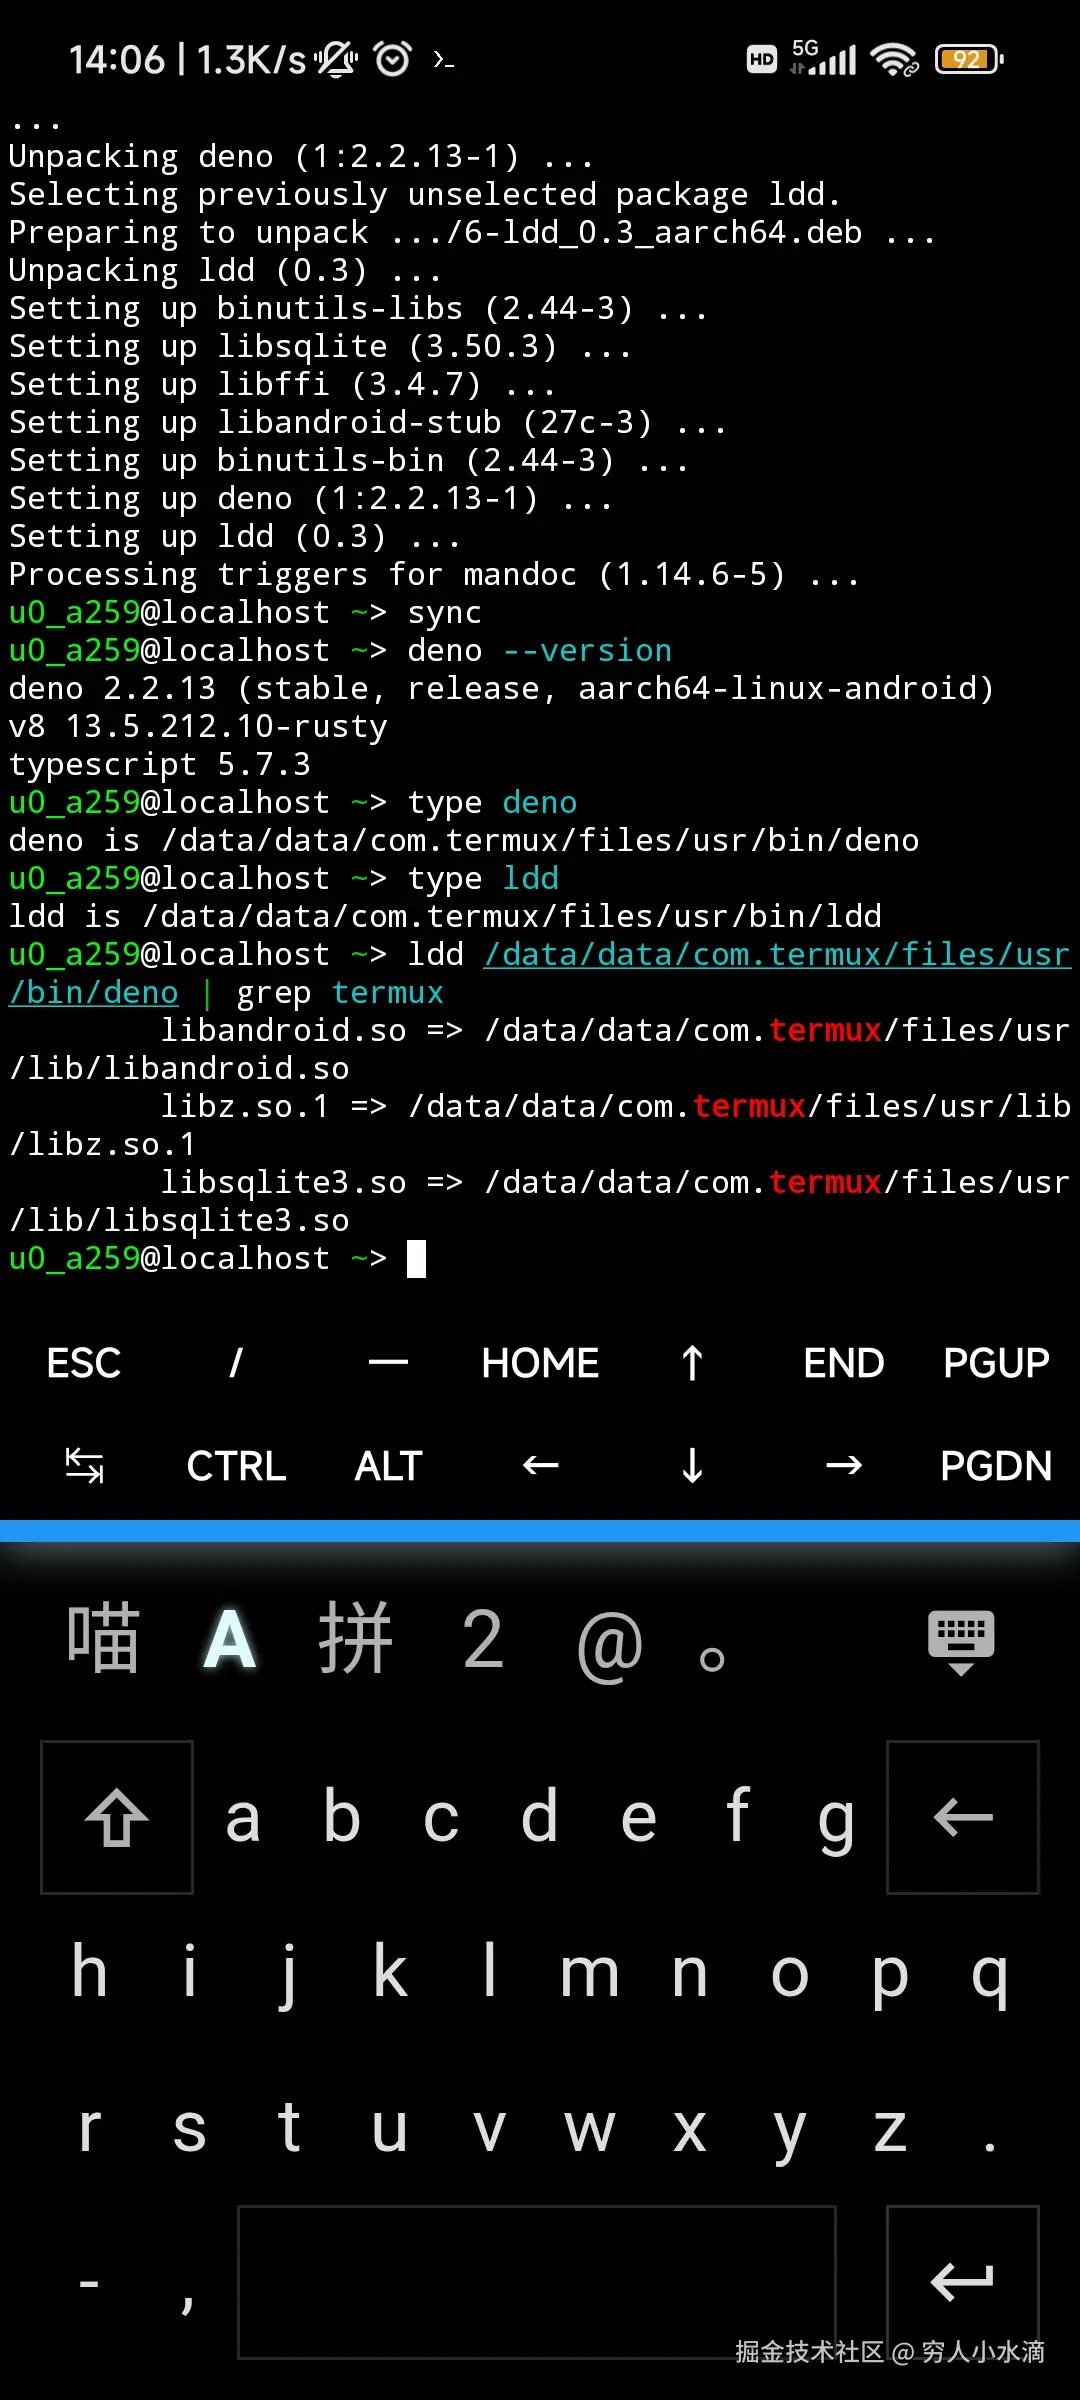Viewport: 1080px width, 2400px height.
Task: Tap the ESC extra key
Action: tap(84, 1363)
